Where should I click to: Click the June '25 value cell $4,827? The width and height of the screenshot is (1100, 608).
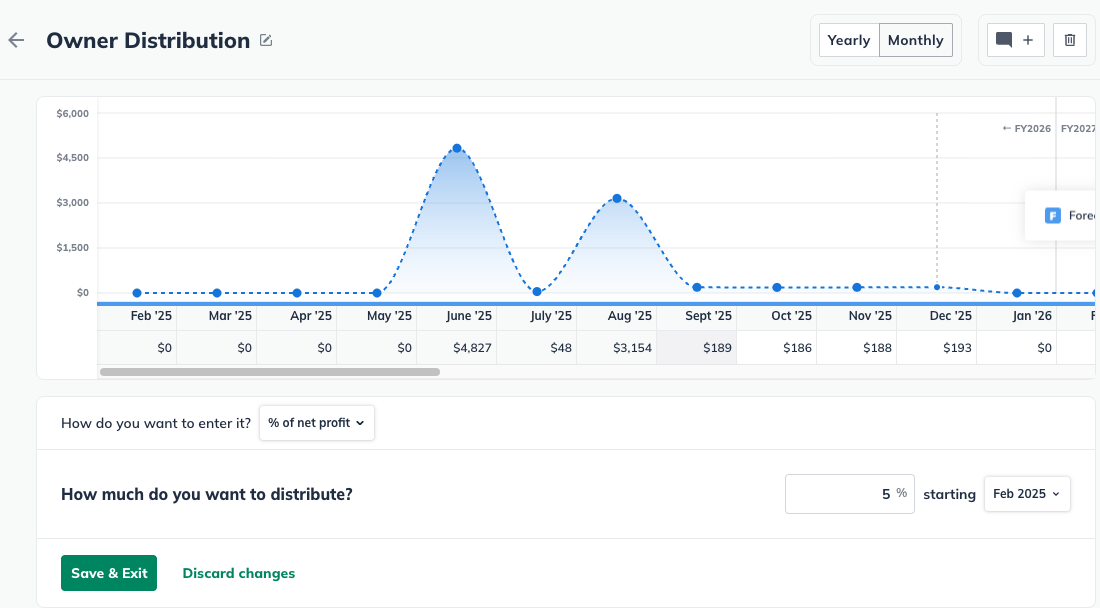coord(456,347)
